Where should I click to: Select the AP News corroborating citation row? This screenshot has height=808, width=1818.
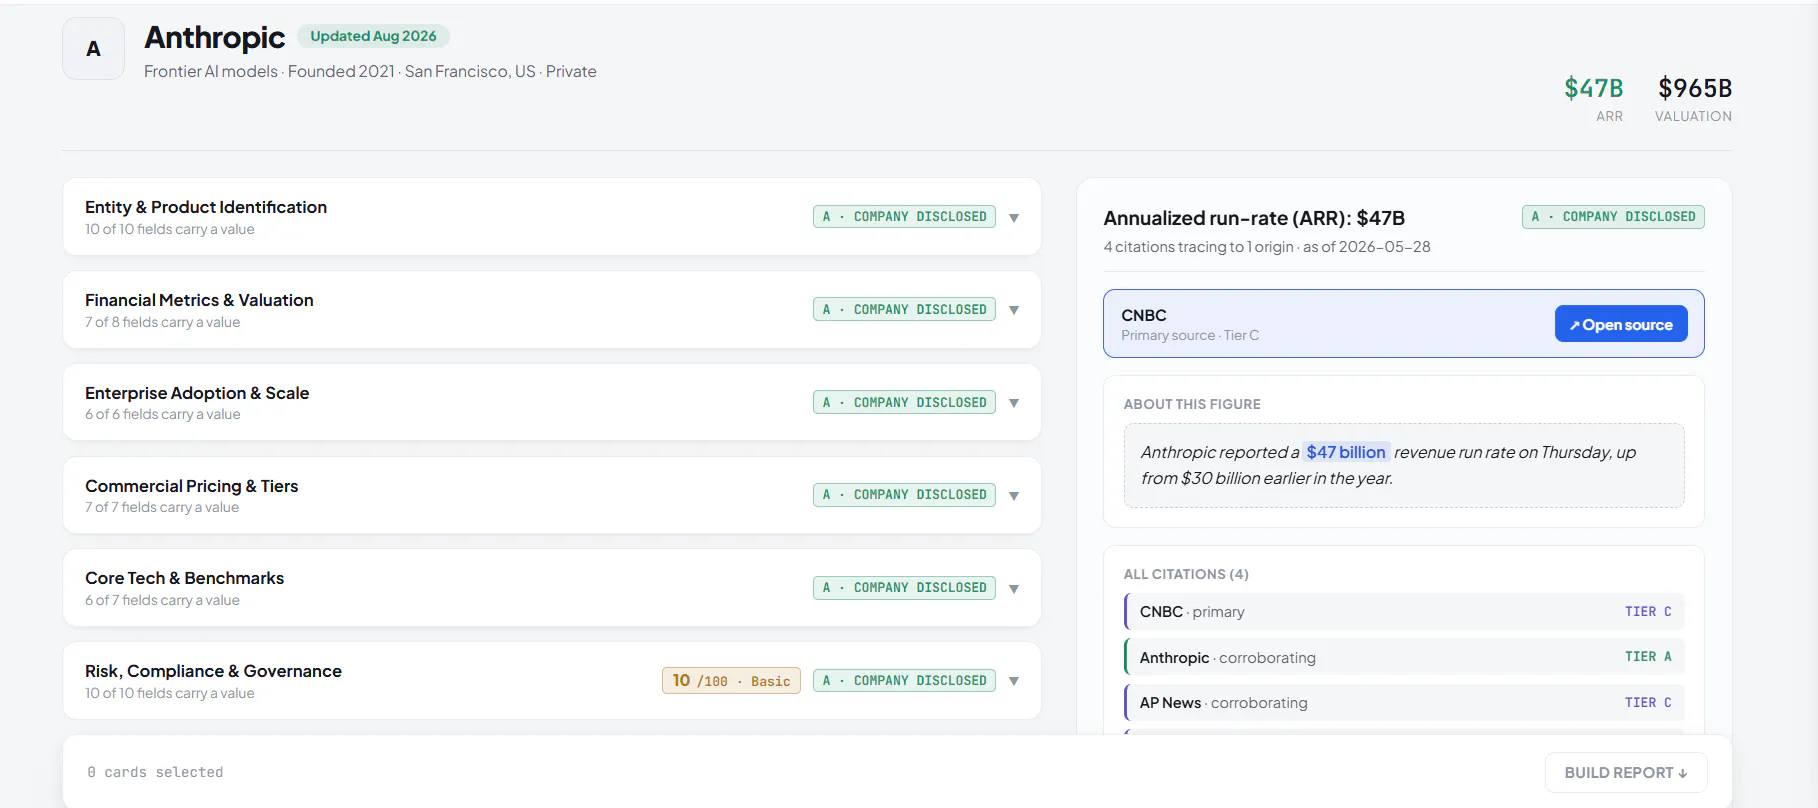1404,702
